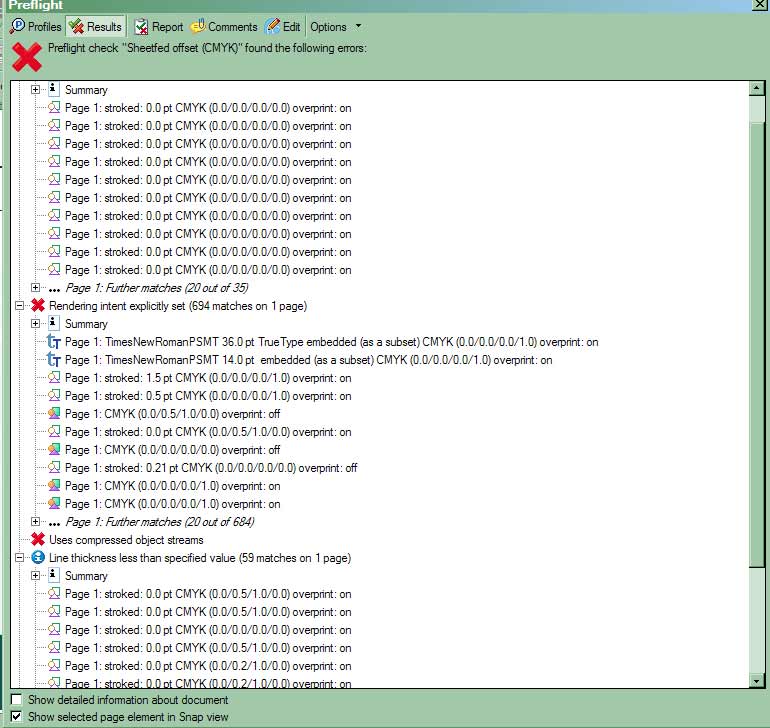Image resolution: width=770 pixels, height=728 pixels.
Task: Uncheck 'Show selected page element in Snap view'
Action: [16, 717]
